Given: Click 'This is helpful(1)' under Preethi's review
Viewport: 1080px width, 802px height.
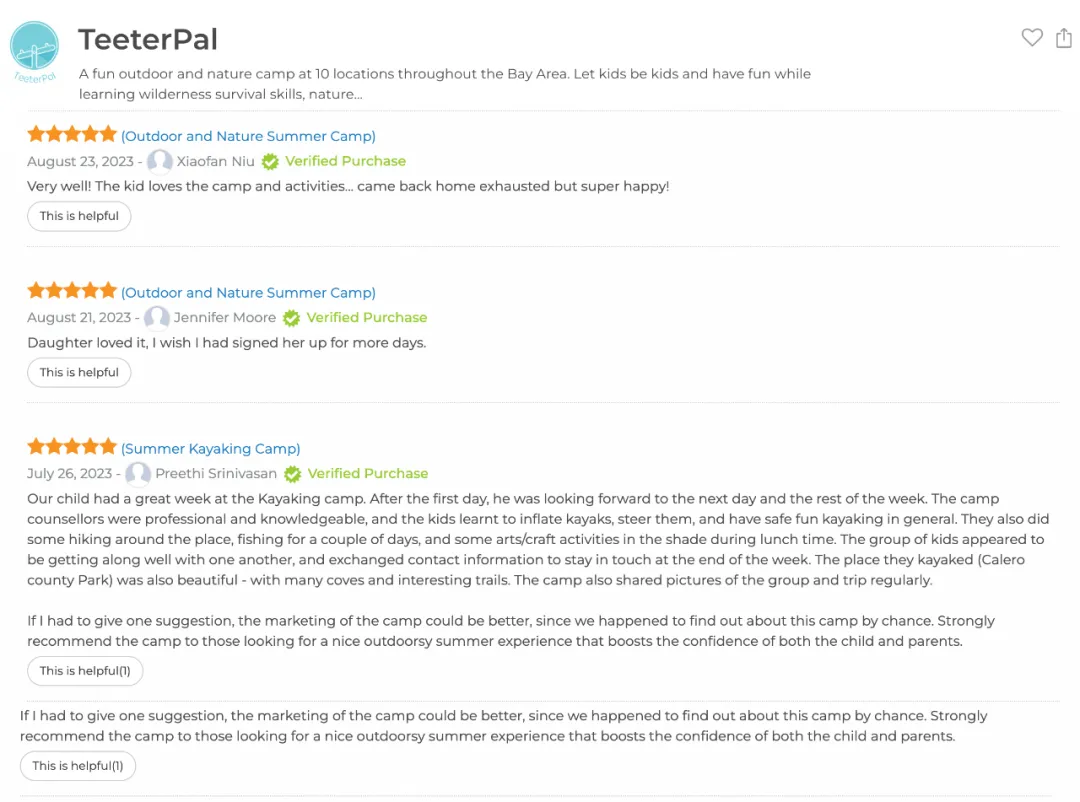Looking at the screenshot, I should [x=85, y=671].
